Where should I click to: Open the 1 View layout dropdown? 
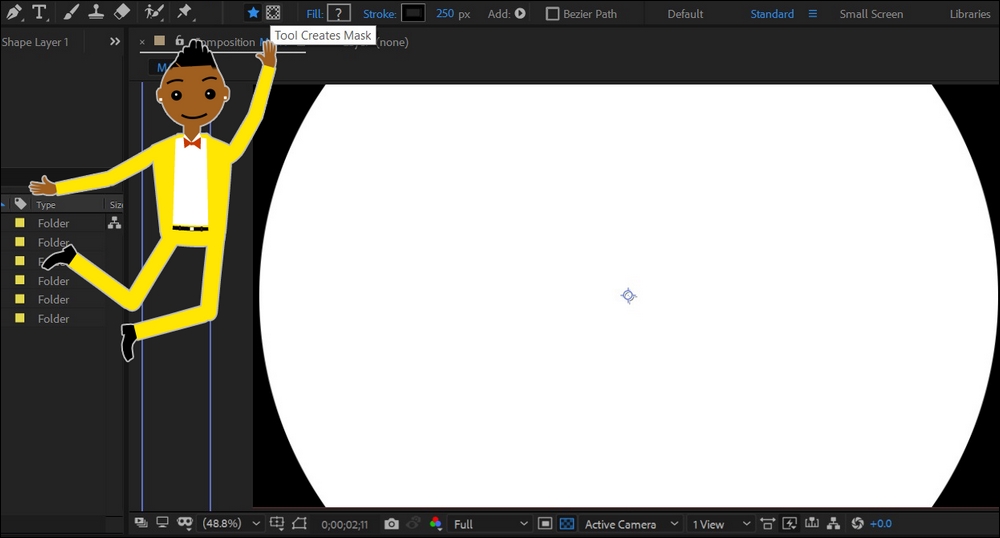click(721, 524)
